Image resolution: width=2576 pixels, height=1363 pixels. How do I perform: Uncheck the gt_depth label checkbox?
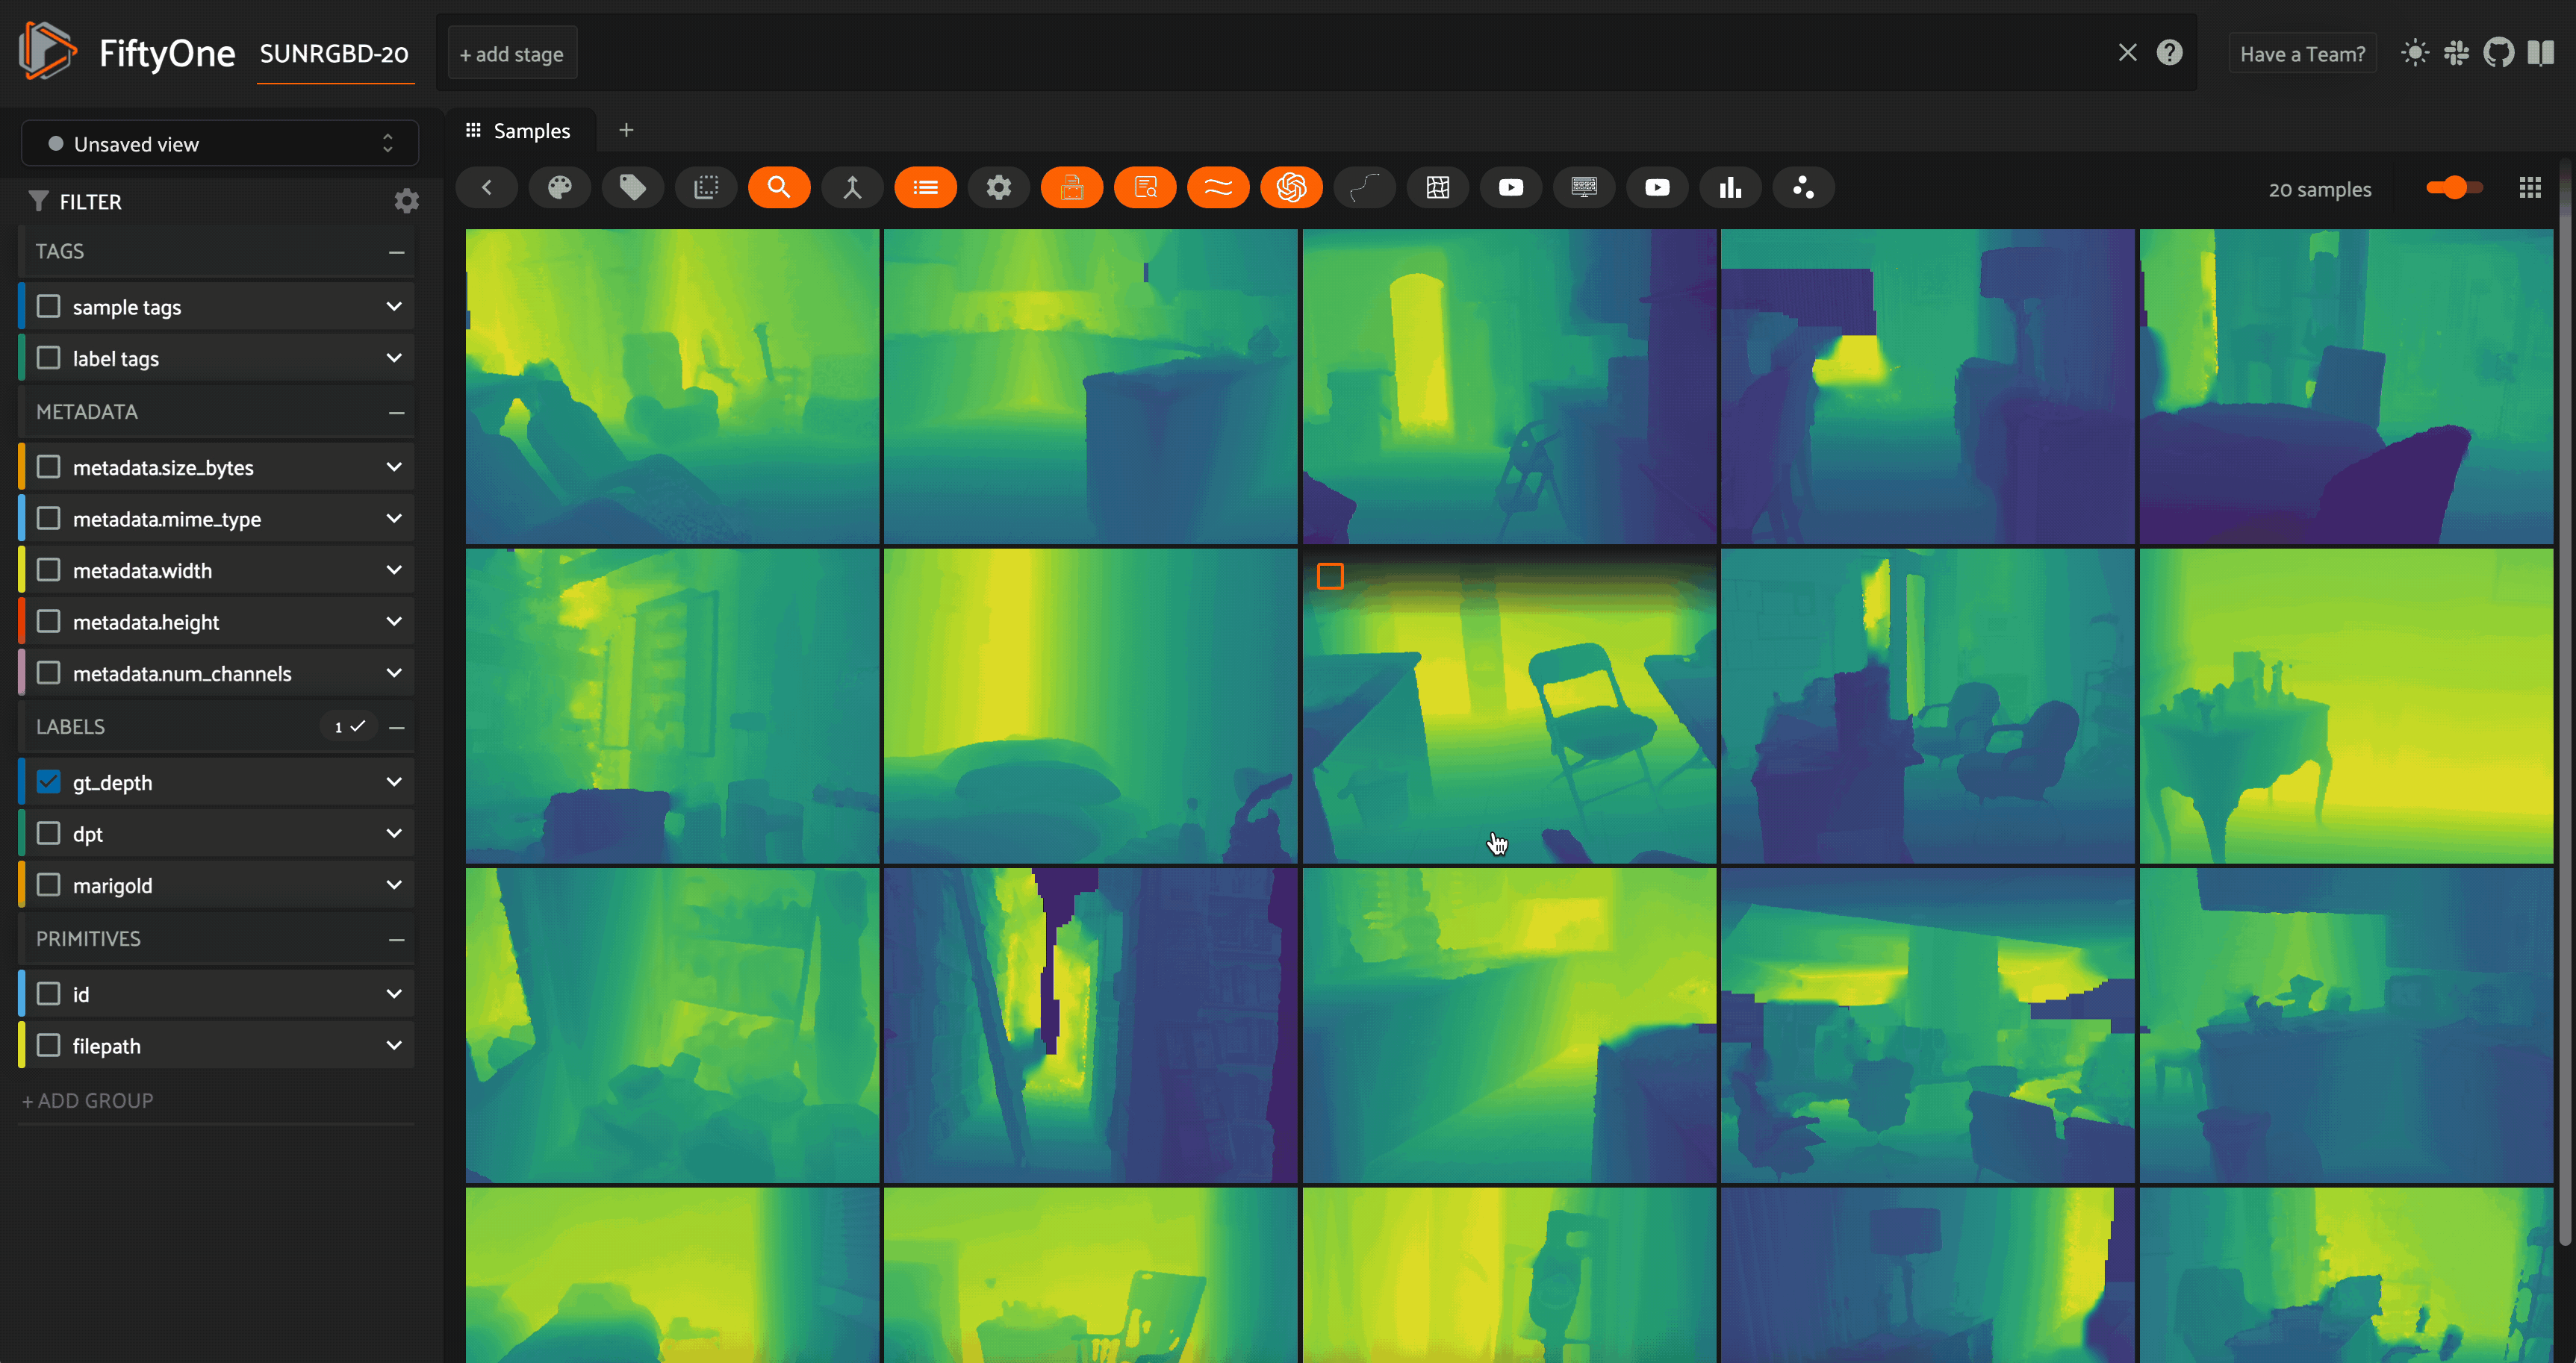pyautogui.click(x=48, y=782)
